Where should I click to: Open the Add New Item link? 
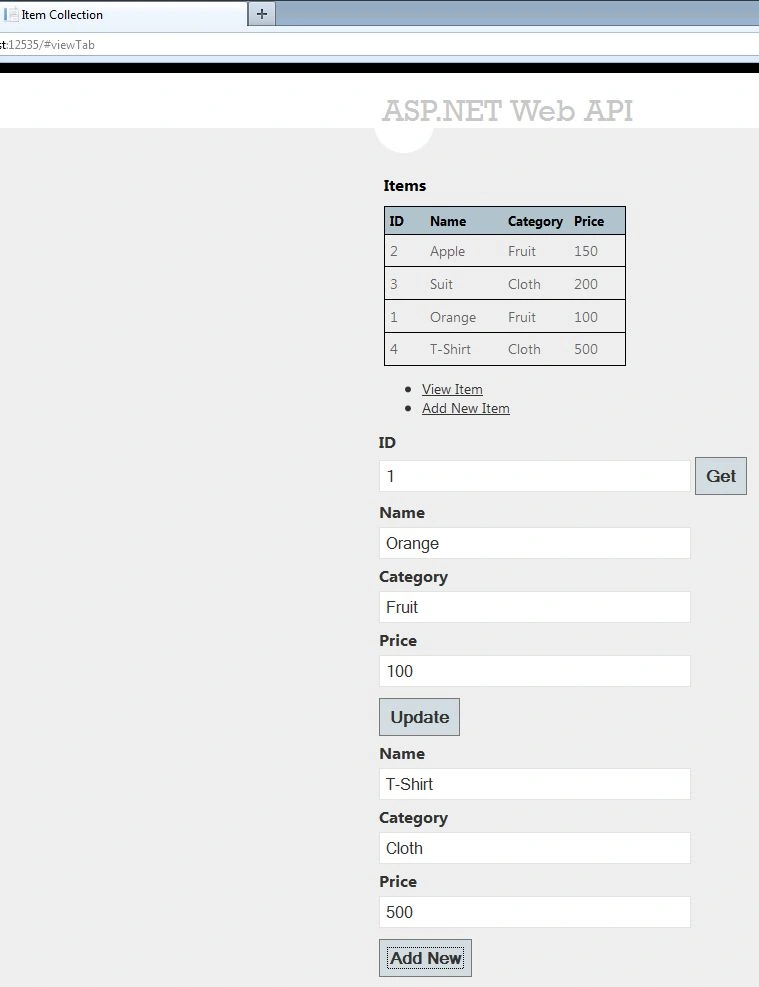click(466, 409)
